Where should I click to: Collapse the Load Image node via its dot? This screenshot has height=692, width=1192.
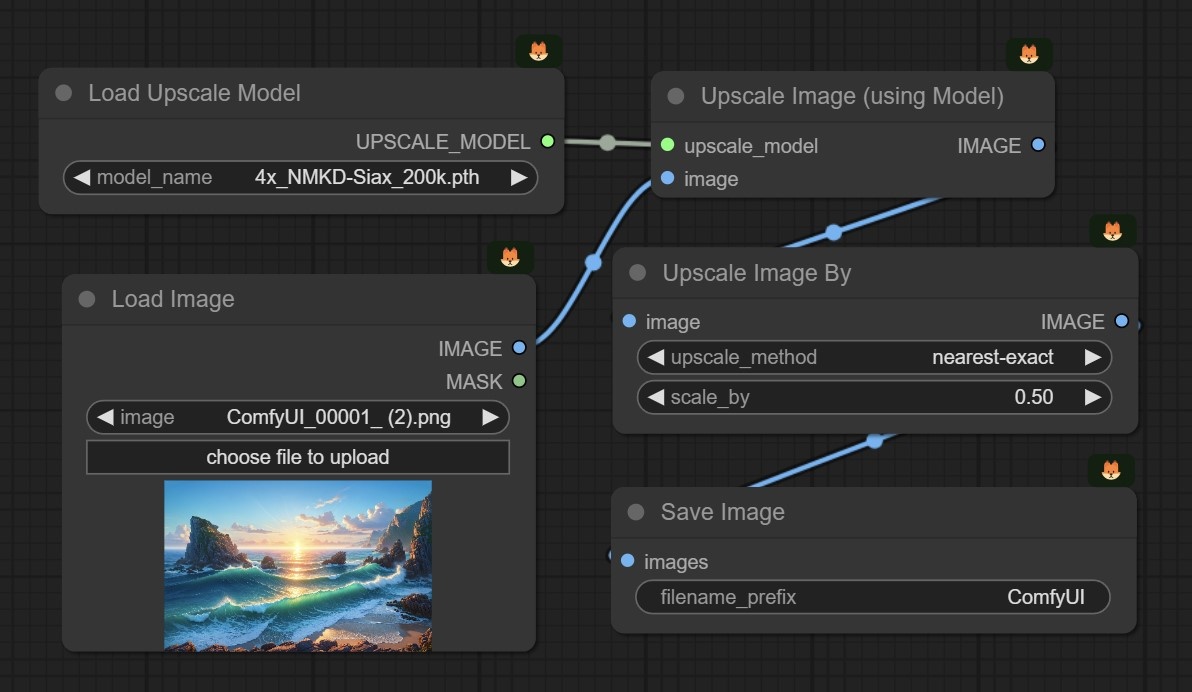tap(87, 299)
